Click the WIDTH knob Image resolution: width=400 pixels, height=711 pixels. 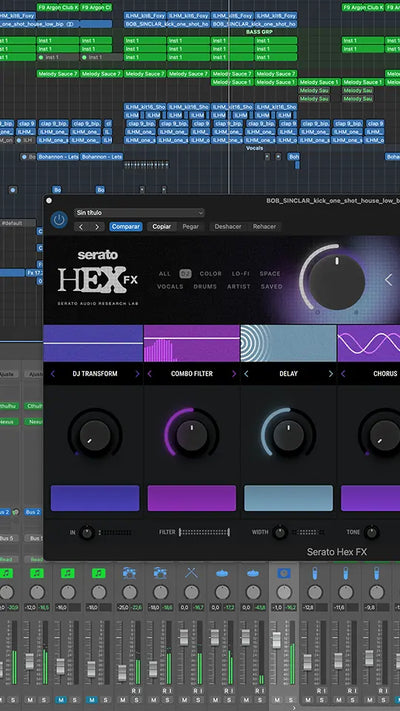[x=280, y=532]
